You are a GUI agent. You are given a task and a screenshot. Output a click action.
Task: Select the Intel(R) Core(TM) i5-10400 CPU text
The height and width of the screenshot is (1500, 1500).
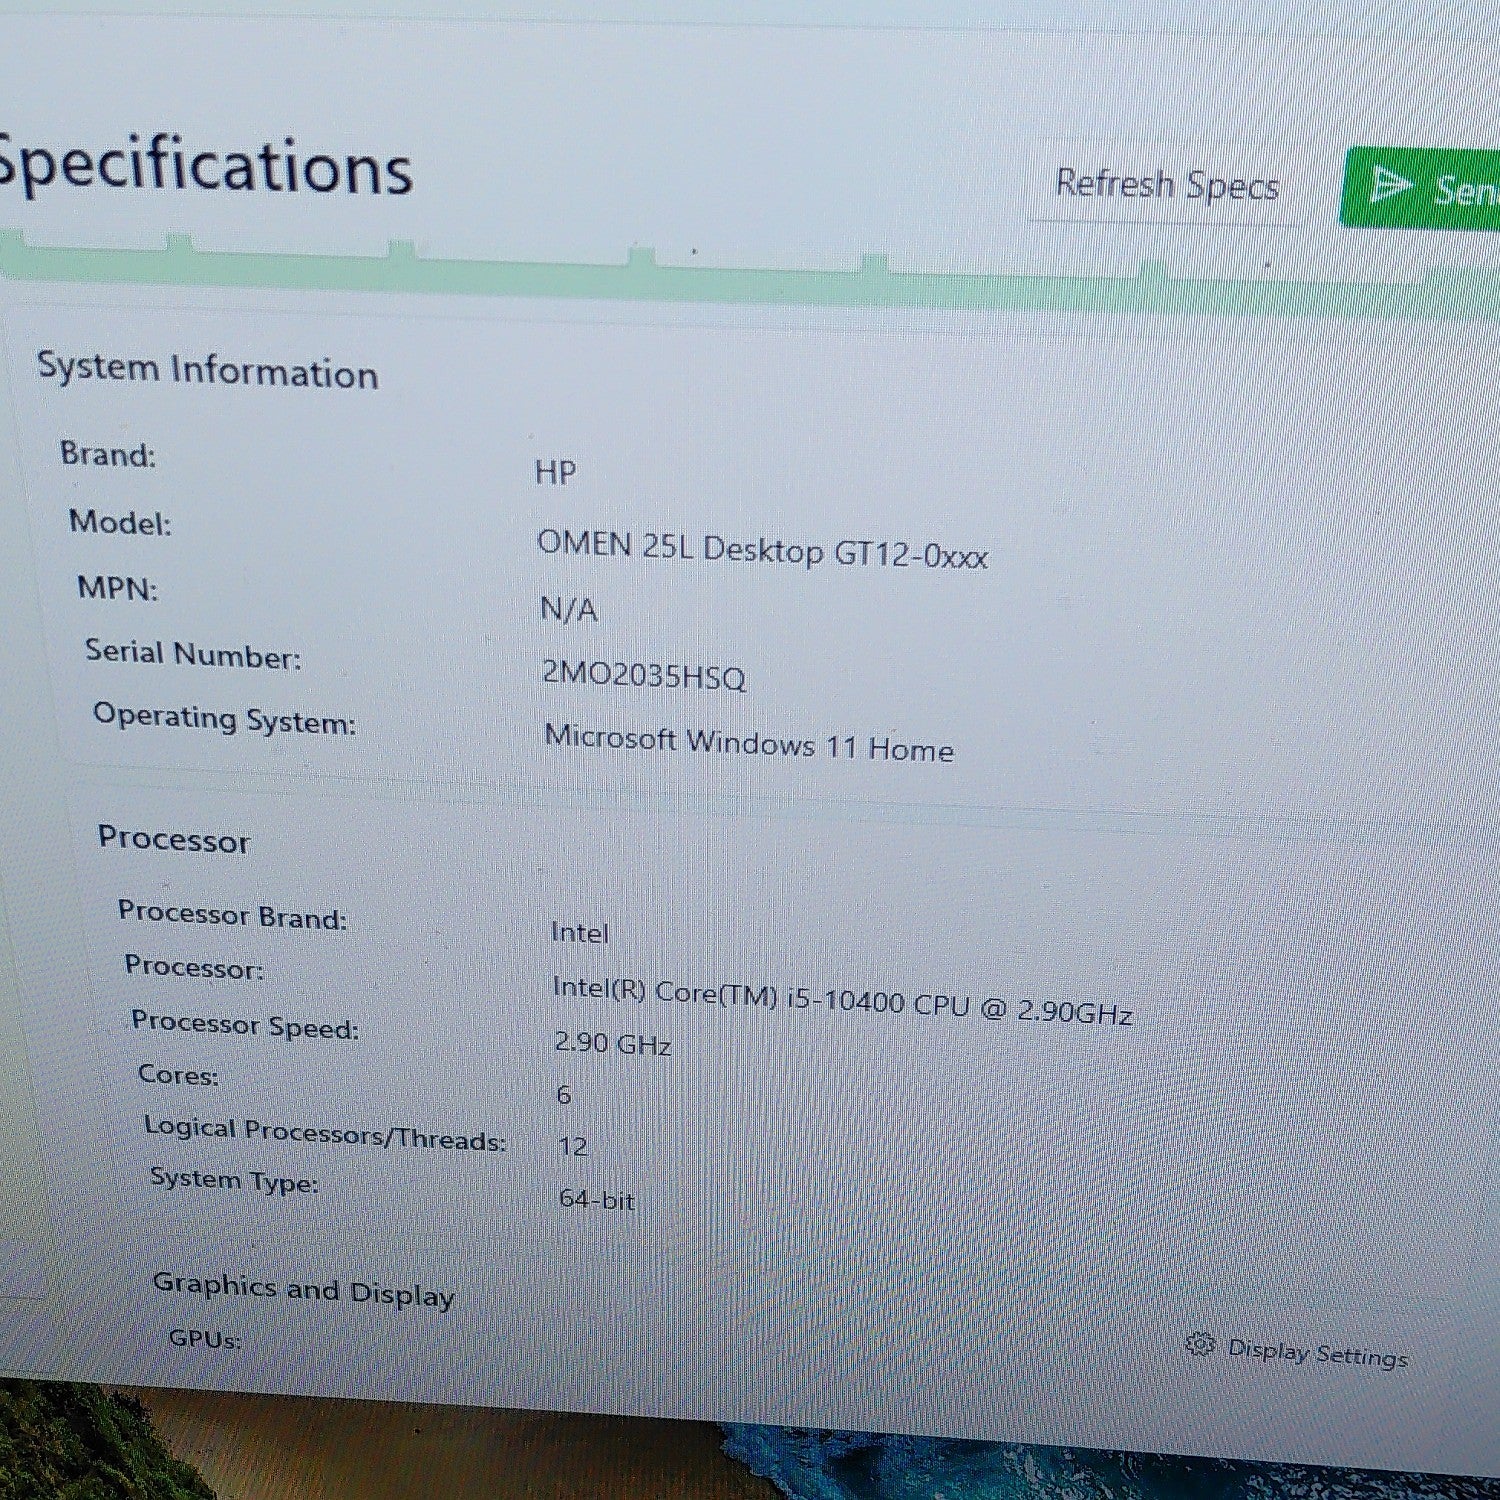point(842,1001)
